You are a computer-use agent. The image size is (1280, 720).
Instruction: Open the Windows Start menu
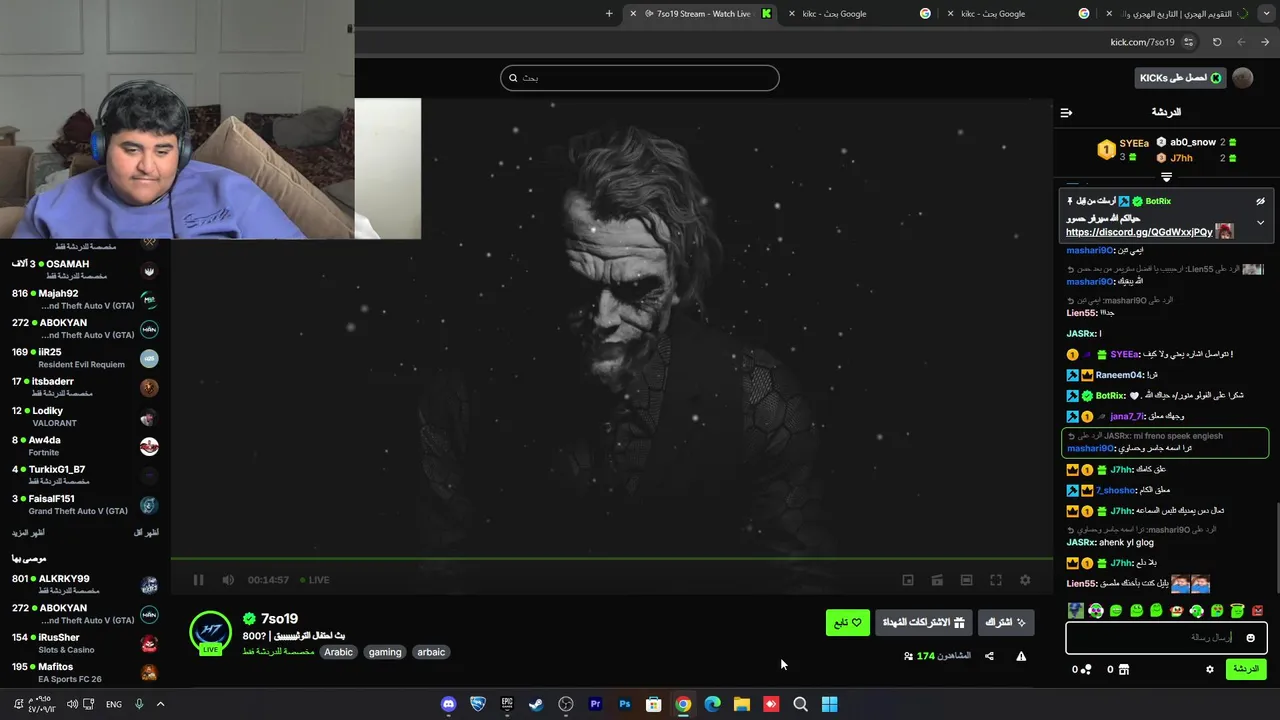point(829,704)
